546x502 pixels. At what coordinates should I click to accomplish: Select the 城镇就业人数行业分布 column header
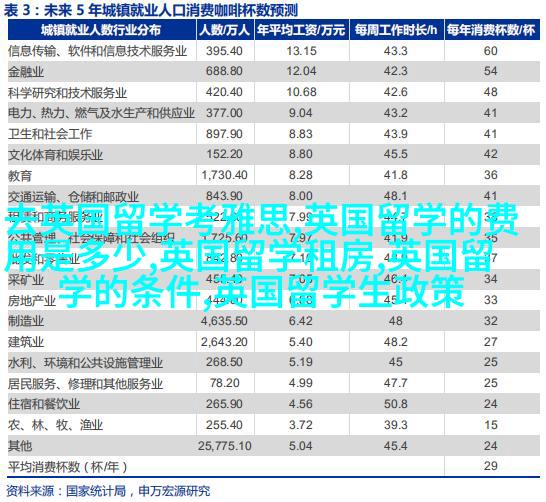[101, 31]
